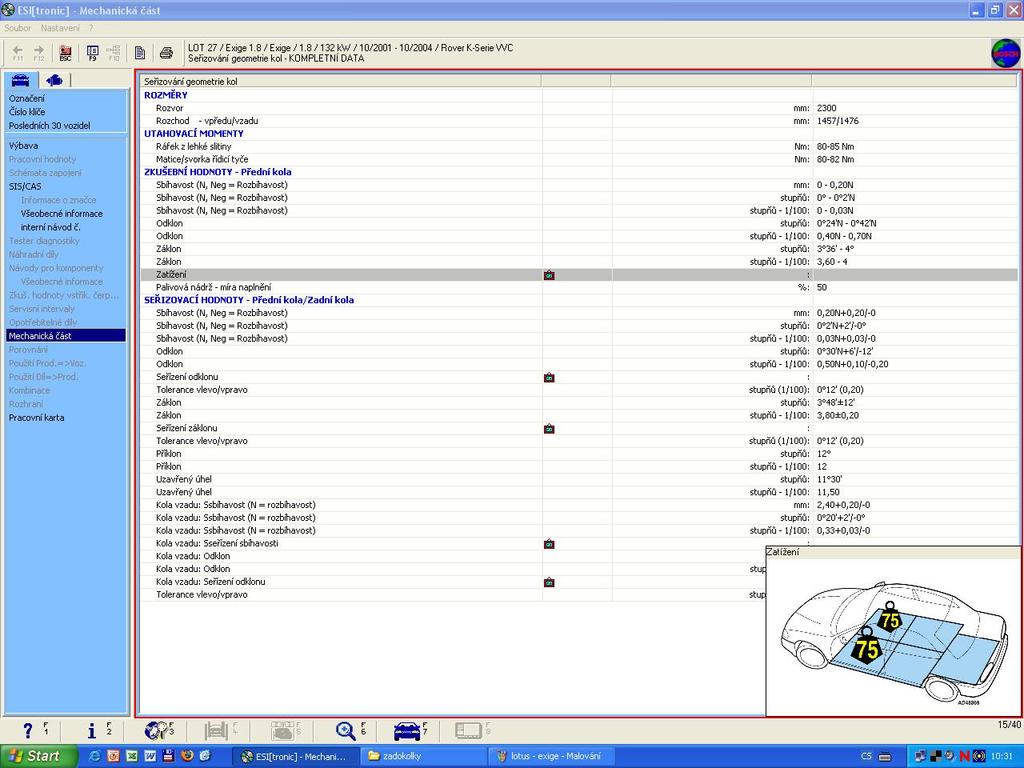Image resolution: width=1024 pixels, height=768 pixels.
Task: Click the ESC red folder toolbar icon
Action: (x=65, y=52)
